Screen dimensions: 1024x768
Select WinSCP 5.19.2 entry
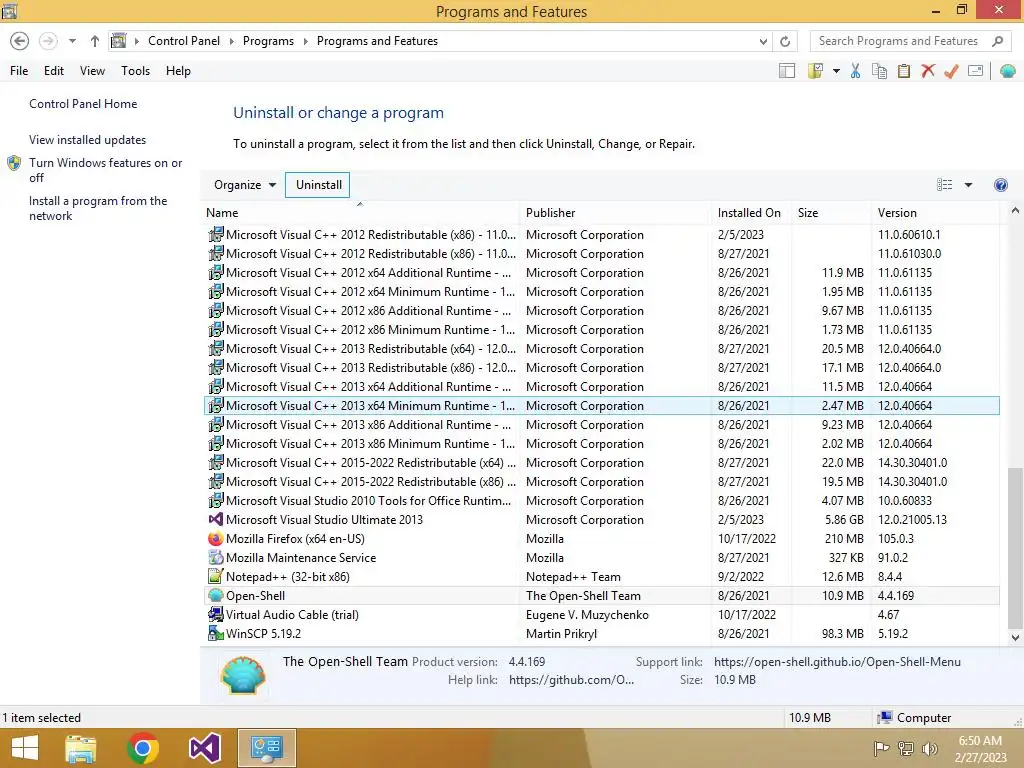click(601, 633)
